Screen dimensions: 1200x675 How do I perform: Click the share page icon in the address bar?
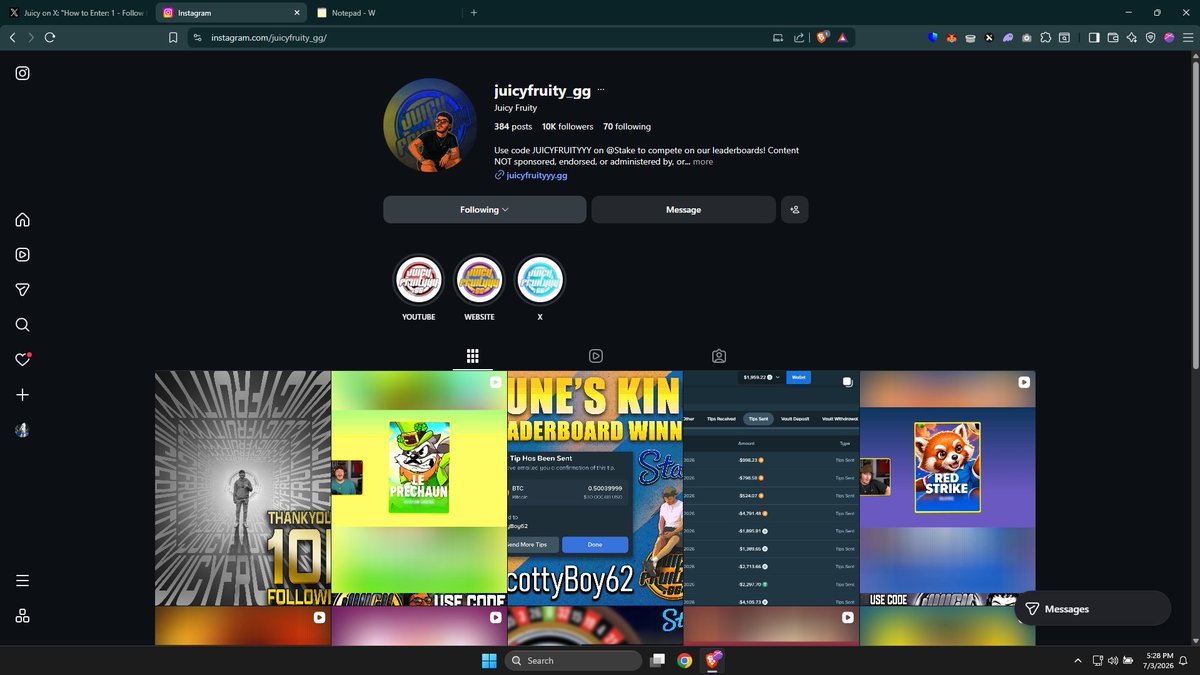pyautogui.click(x=799, y=37)
